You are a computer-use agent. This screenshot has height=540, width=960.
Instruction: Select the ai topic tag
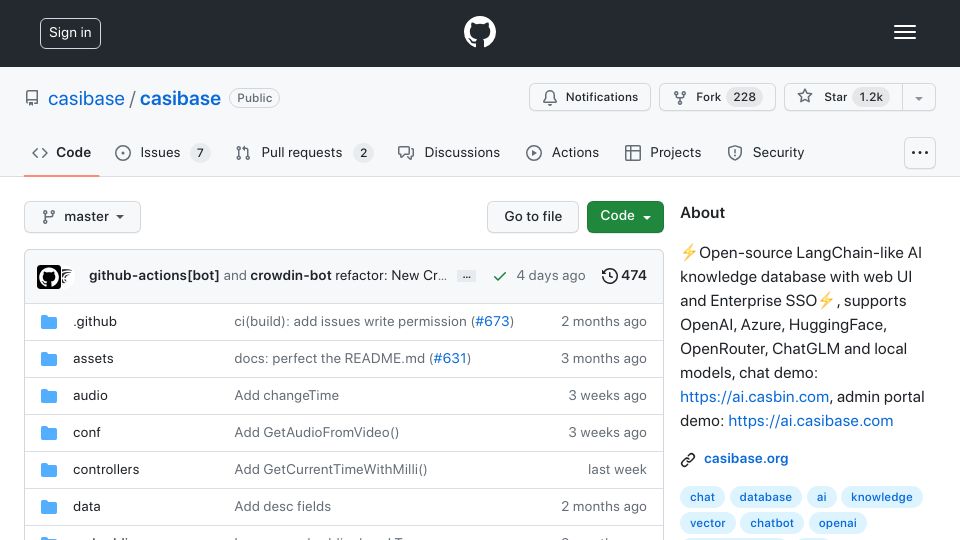click(x=822, y=497)
